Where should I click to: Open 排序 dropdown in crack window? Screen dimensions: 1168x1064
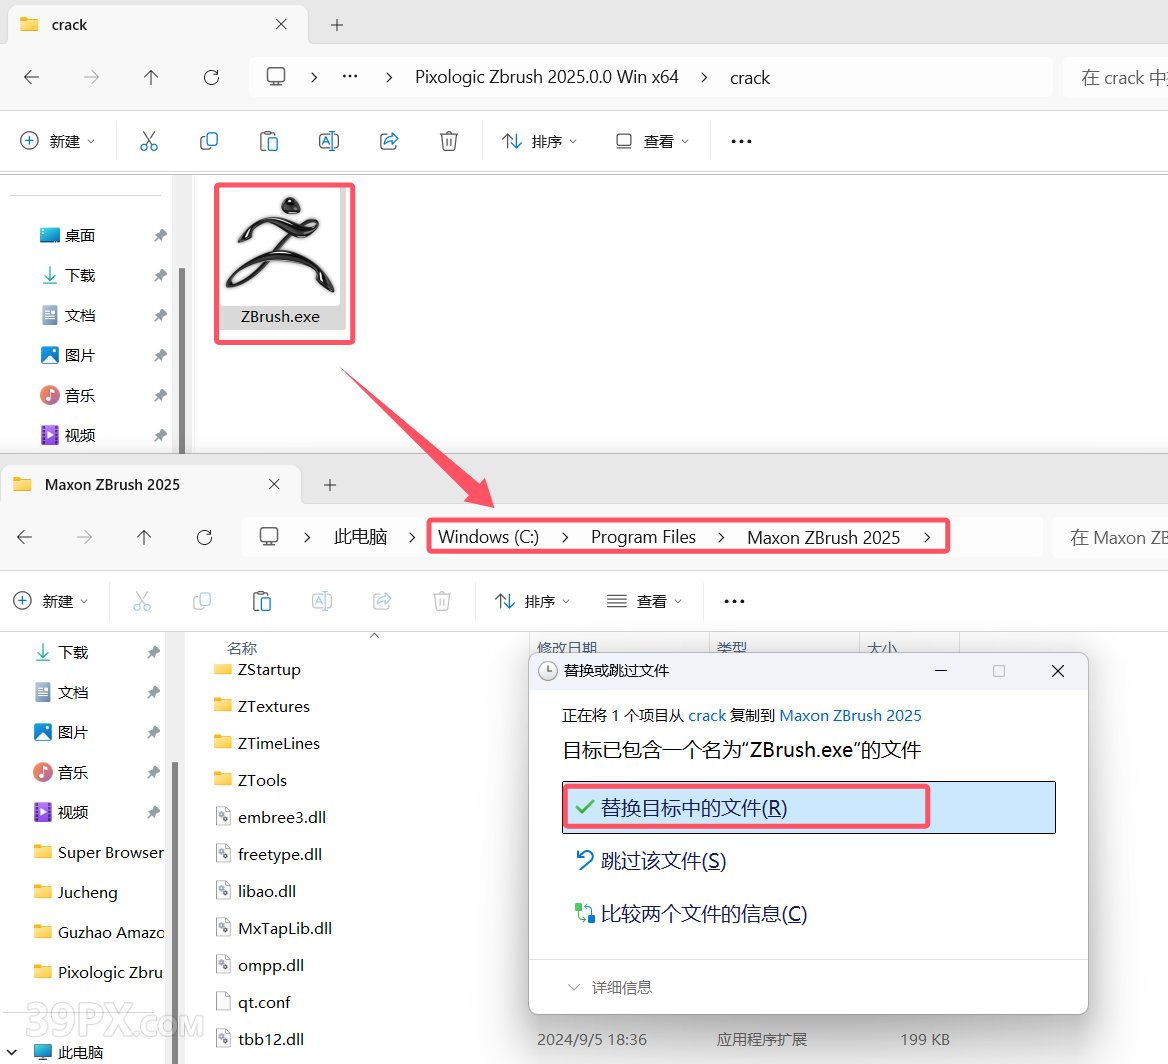click(539, 141)
